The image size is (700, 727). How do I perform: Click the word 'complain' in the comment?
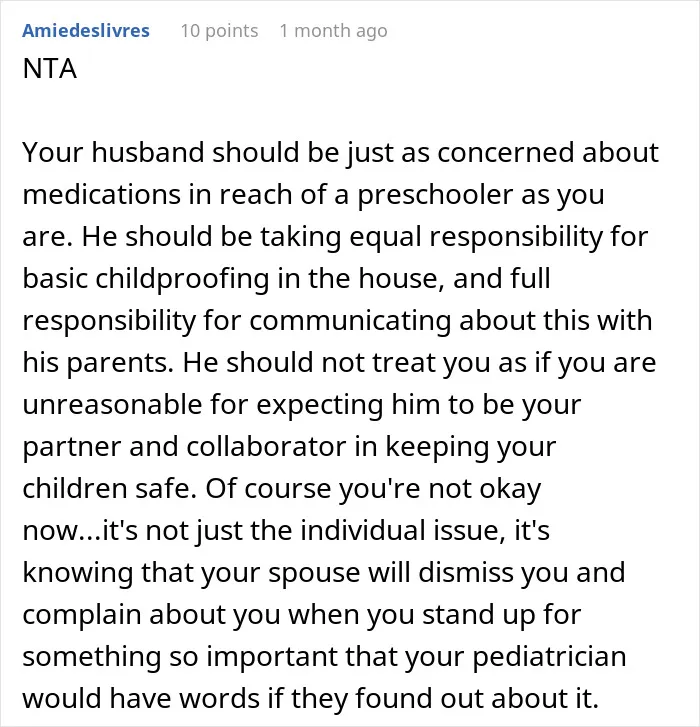(x=82, y=616)
